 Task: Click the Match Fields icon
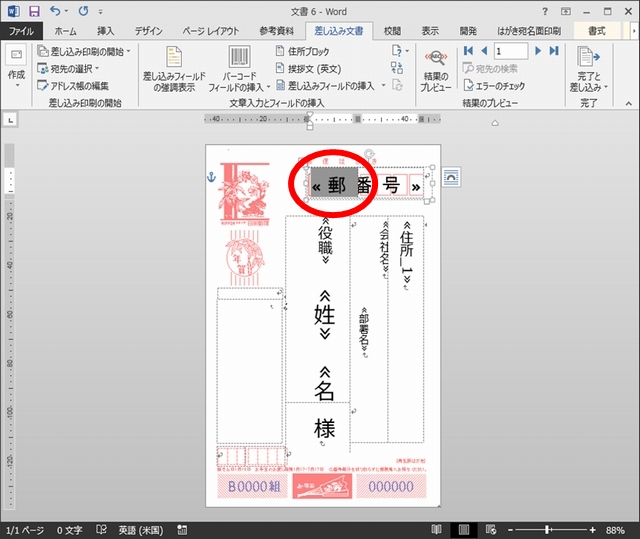(397, 68)
